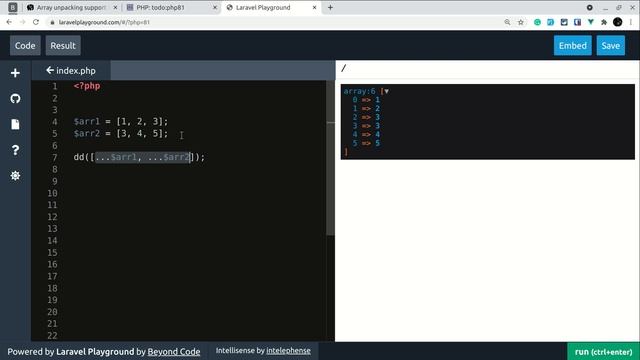Switch to the Array unpacking support tab
This screenshot has height=360, width=640.
(71, 7)
